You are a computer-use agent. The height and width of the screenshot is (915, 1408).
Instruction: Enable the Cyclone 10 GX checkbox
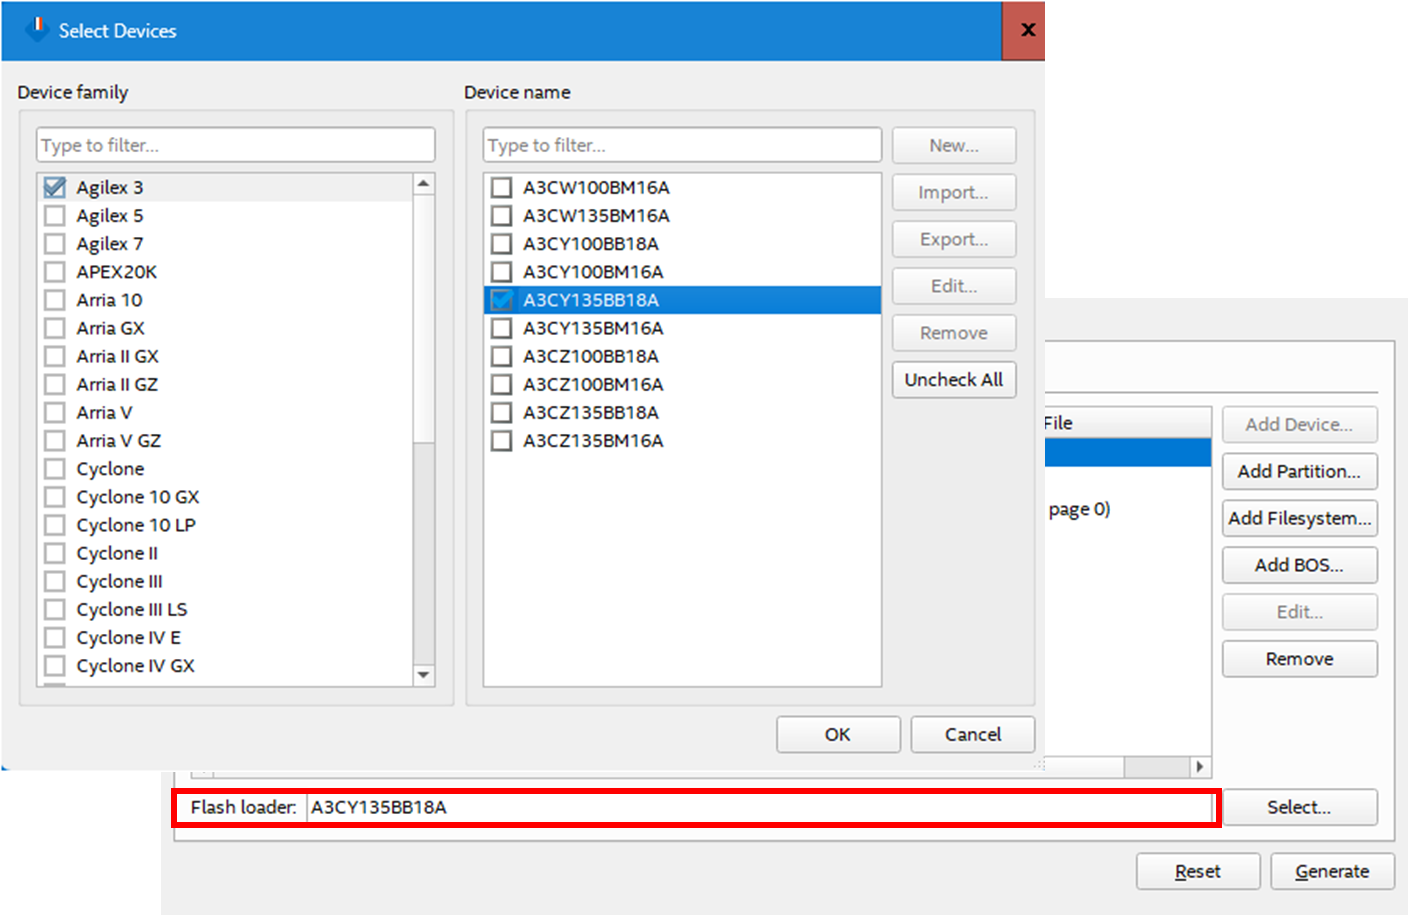tap(55, 497)
